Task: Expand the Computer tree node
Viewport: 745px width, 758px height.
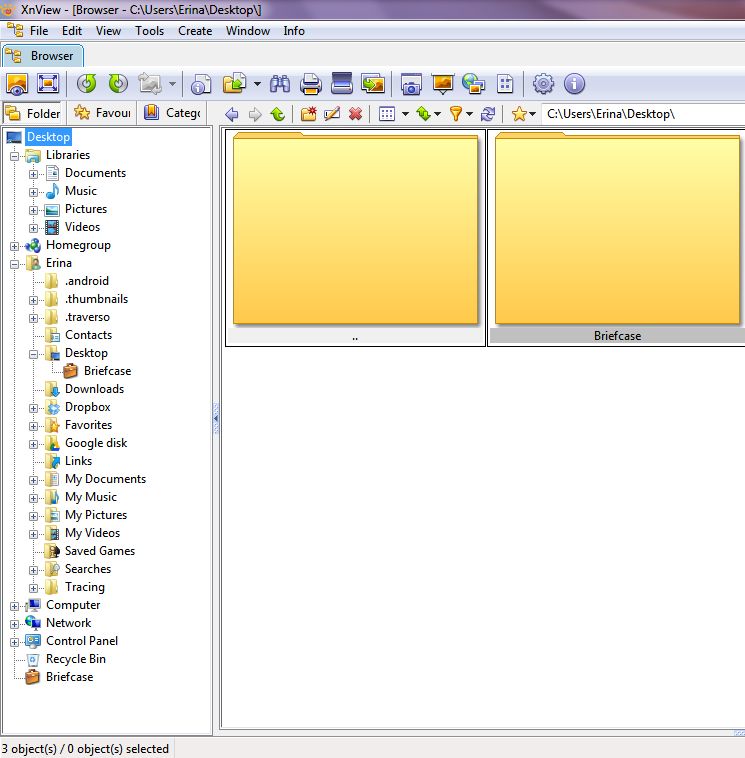Action: 15,605
